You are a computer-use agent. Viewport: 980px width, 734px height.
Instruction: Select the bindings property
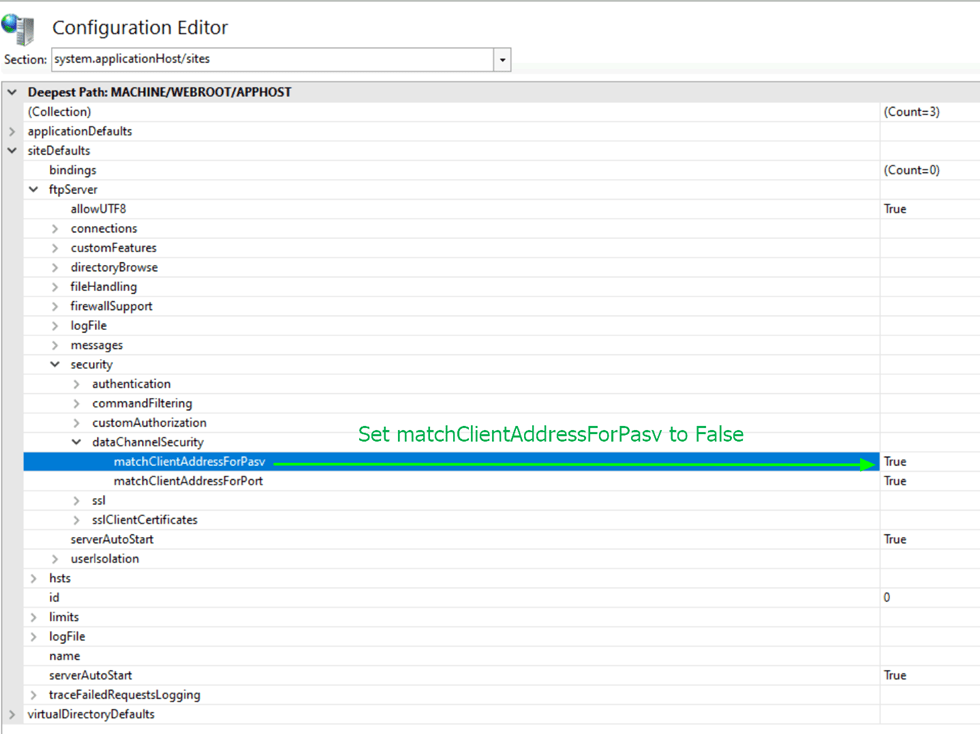(x=72, y=170)
